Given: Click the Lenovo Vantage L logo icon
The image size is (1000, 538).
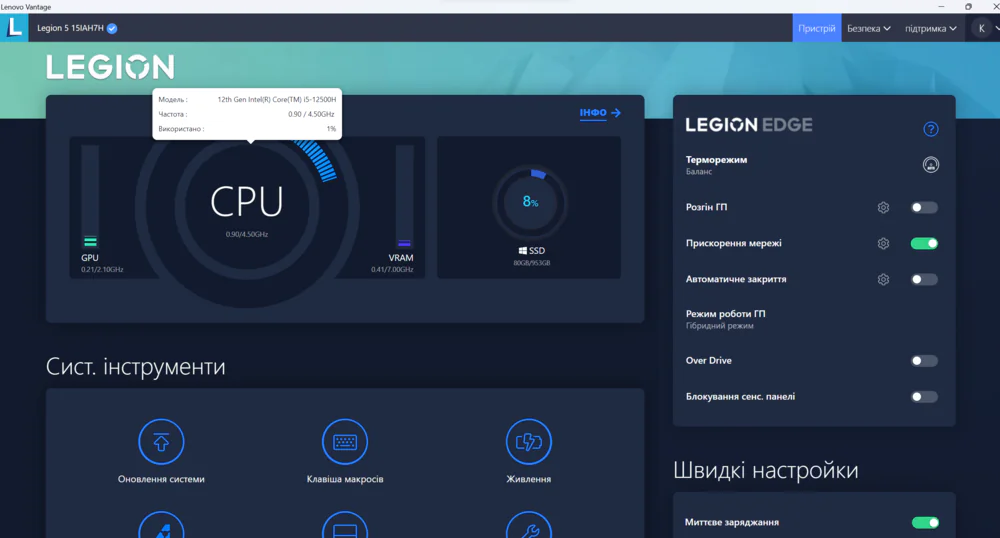Looking at the screenshot, I should (x=14, y=28).
